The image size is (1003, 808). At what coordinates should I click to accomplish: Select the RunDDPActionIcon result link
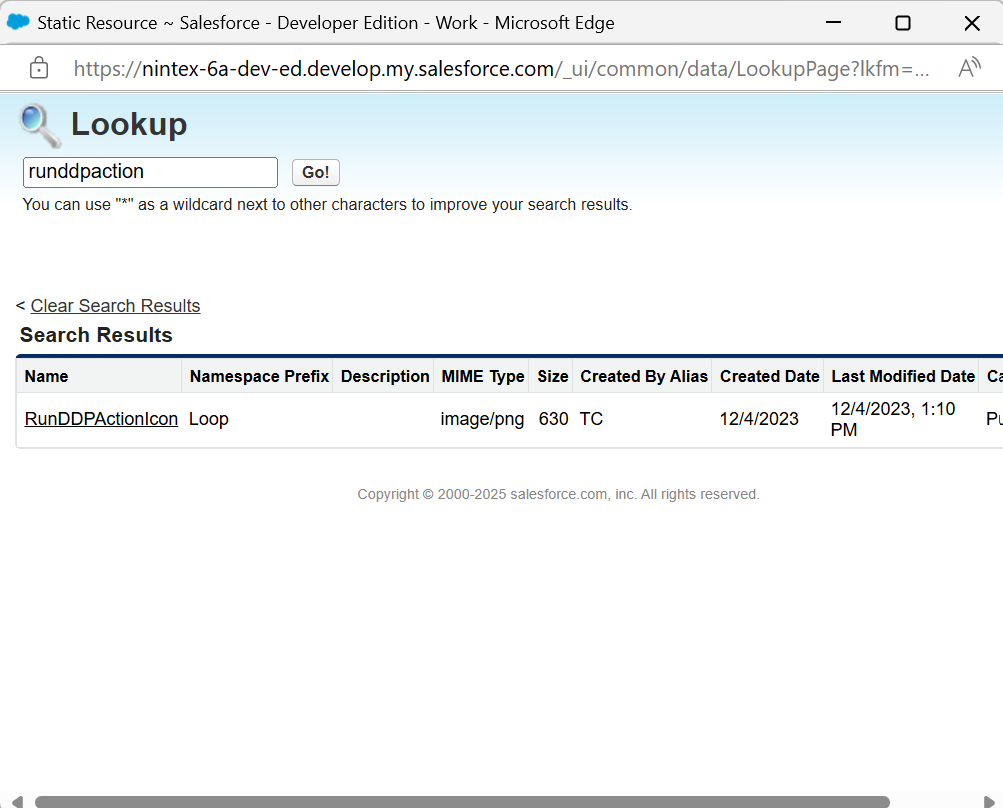pos(101,419)
